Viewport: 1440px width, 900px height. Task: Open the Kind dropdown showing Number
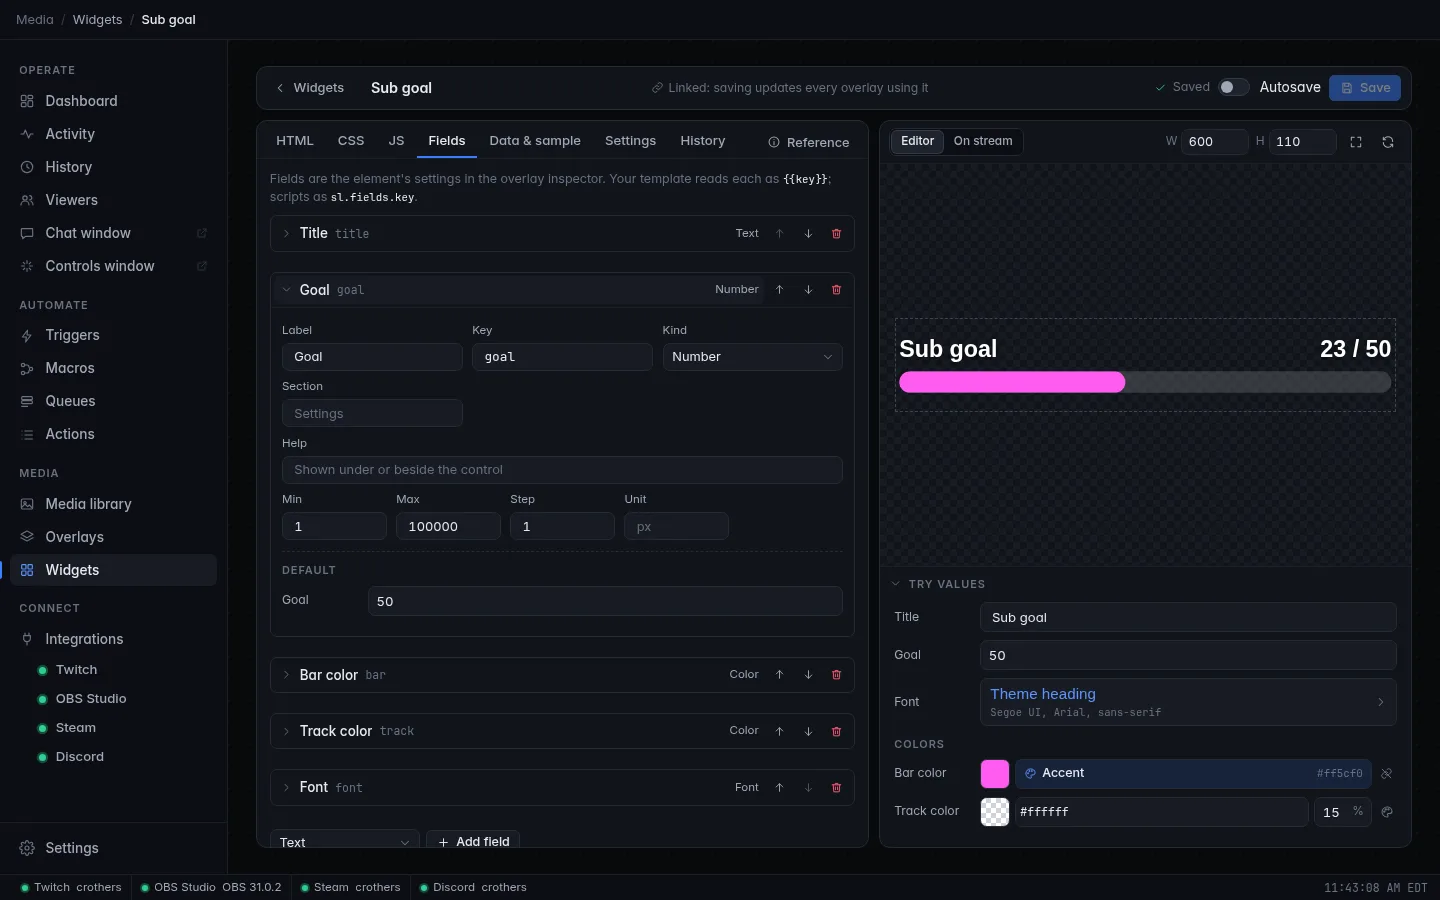click(753, 357)
